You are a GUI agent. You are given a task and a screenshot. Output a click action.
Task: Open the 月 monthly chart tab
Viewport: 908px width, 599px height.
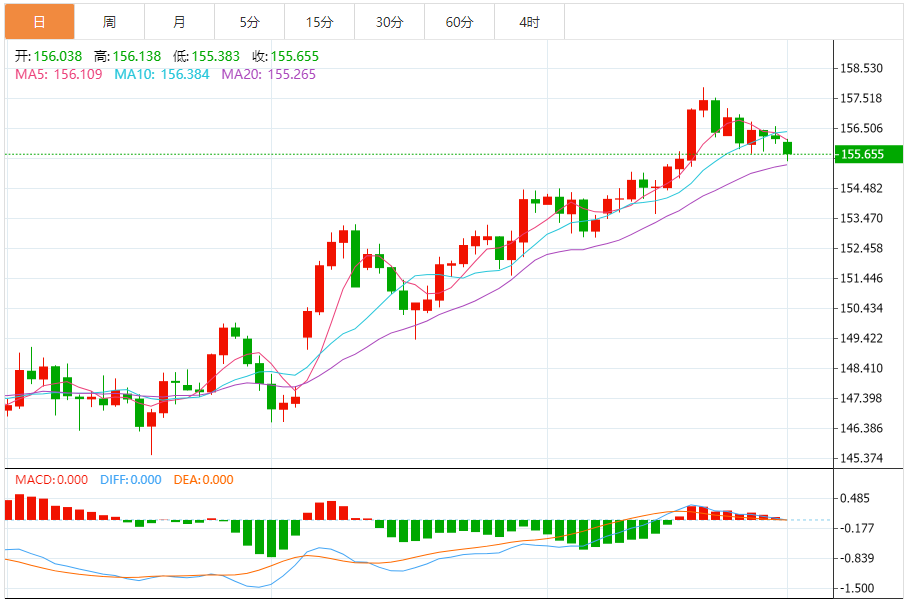[179, 21]
